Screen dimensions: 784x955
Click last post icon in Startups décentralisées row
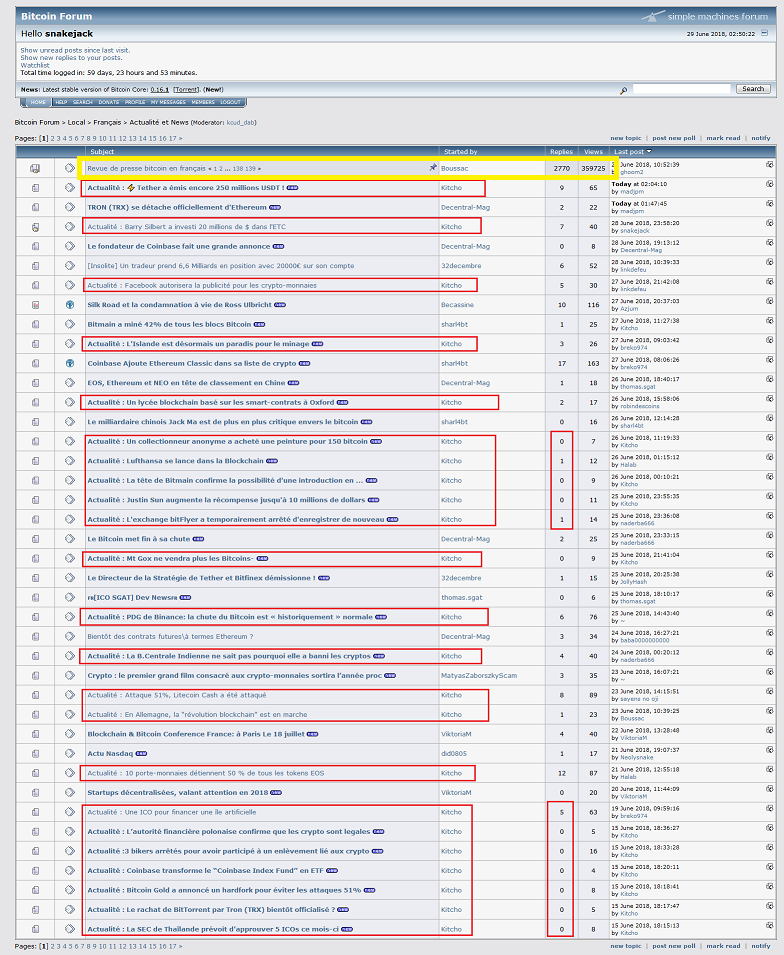tap(770, 789)
